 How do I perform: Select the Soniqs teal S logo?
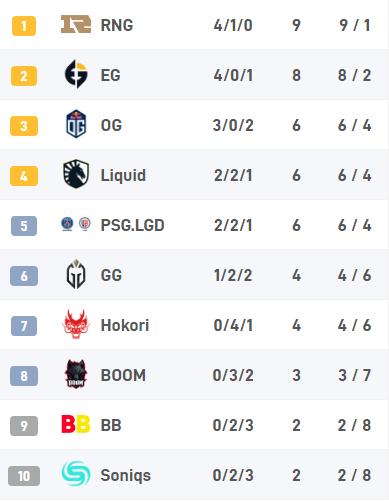click(x=76, y=473)
